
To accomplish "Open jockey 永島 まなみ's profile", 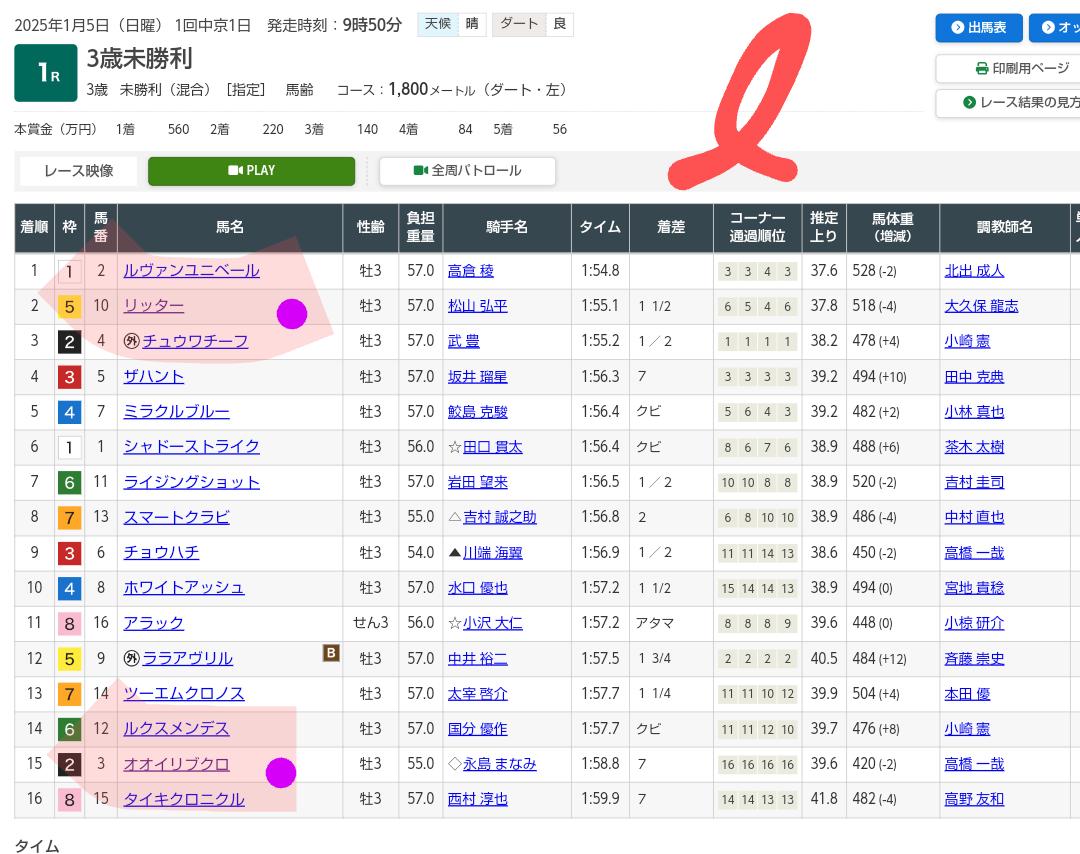I will [499, 764].
